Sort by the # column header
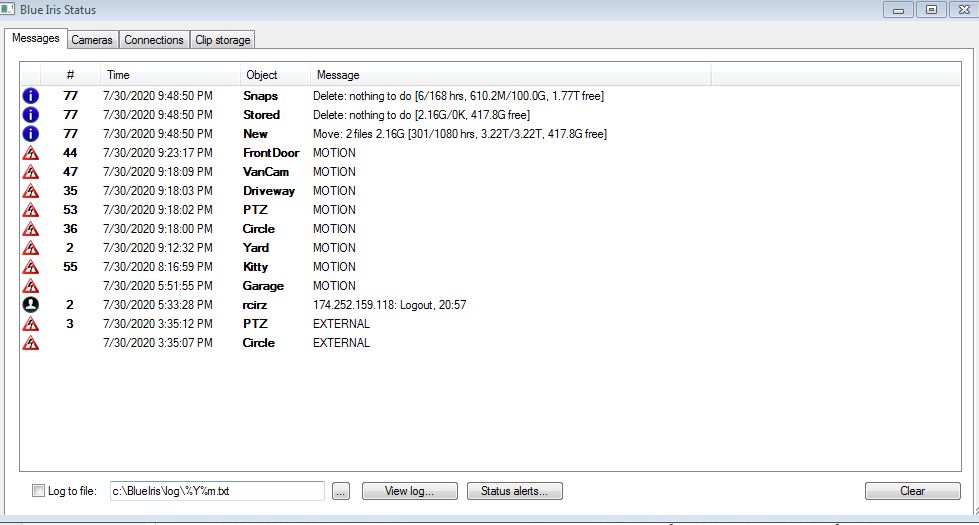Viewport: 979px width, 525px height. coord(70,75)
